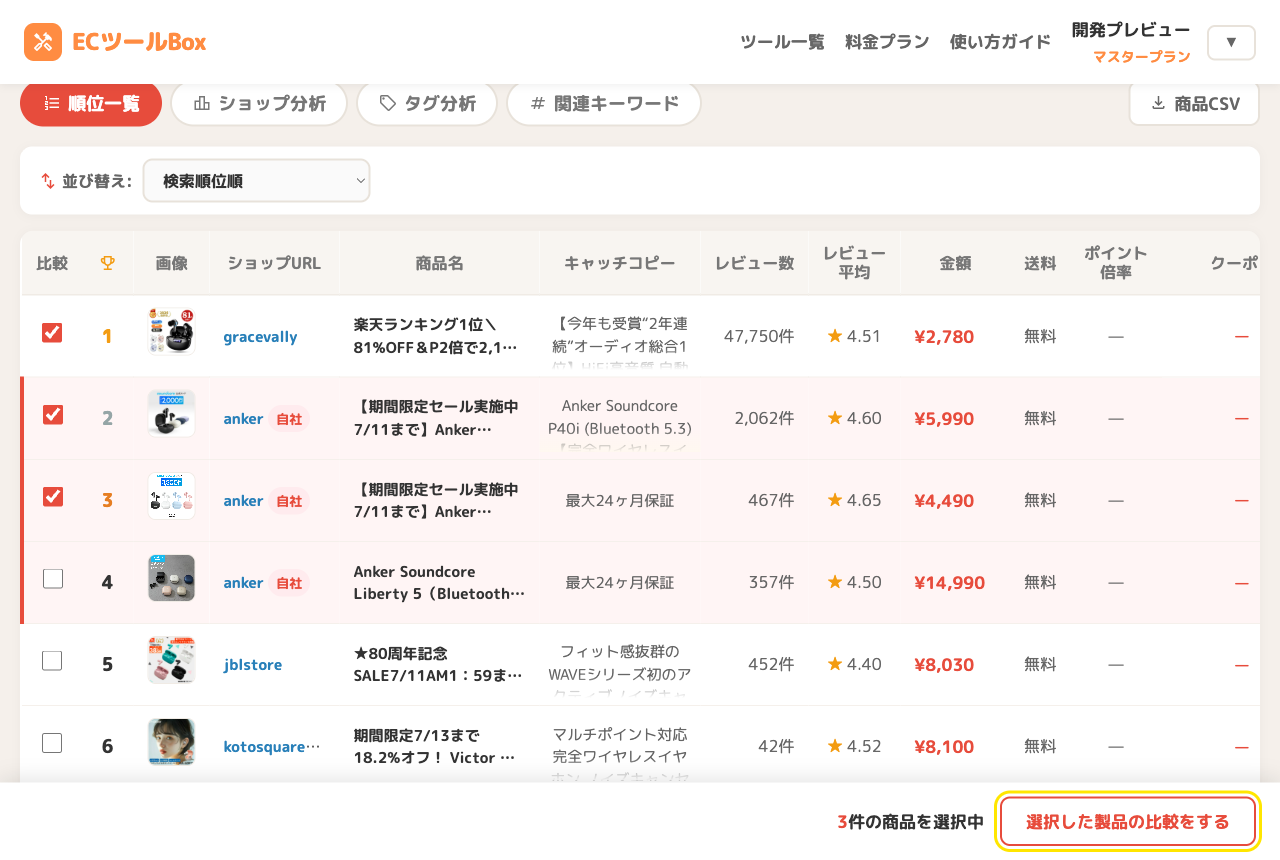Check compare box for kotosquare row
This screenshot has width=1280, height=860.
pos(52,743)
